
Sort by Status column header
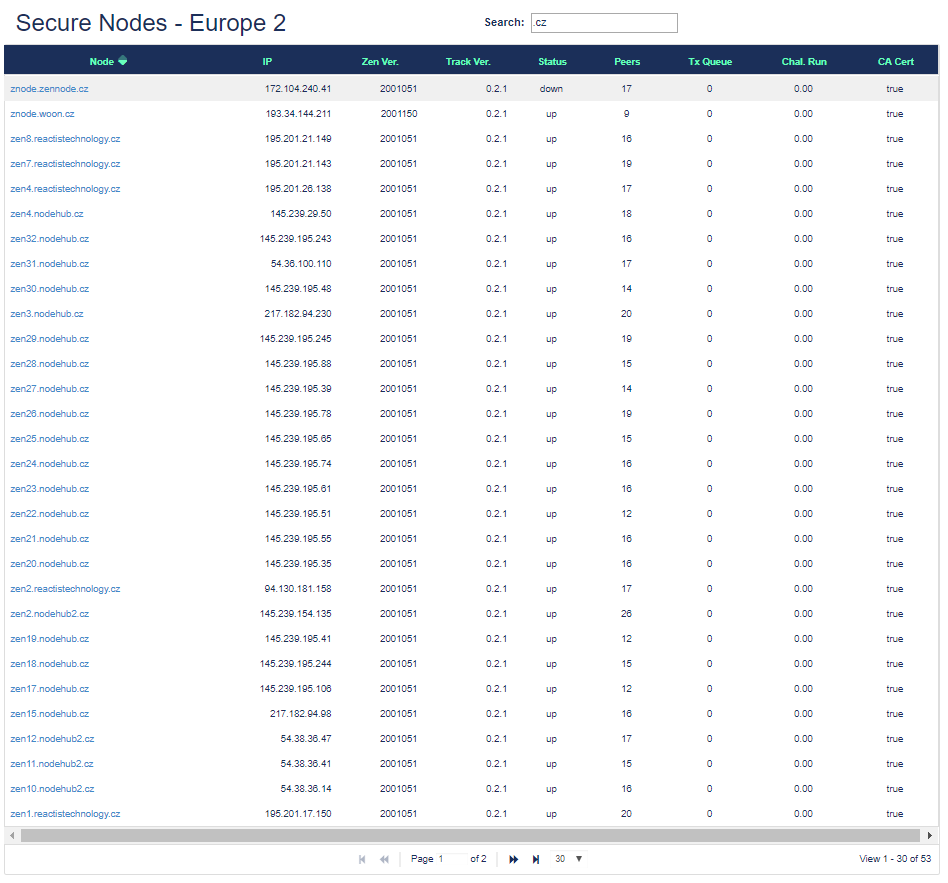coord(553,62)
